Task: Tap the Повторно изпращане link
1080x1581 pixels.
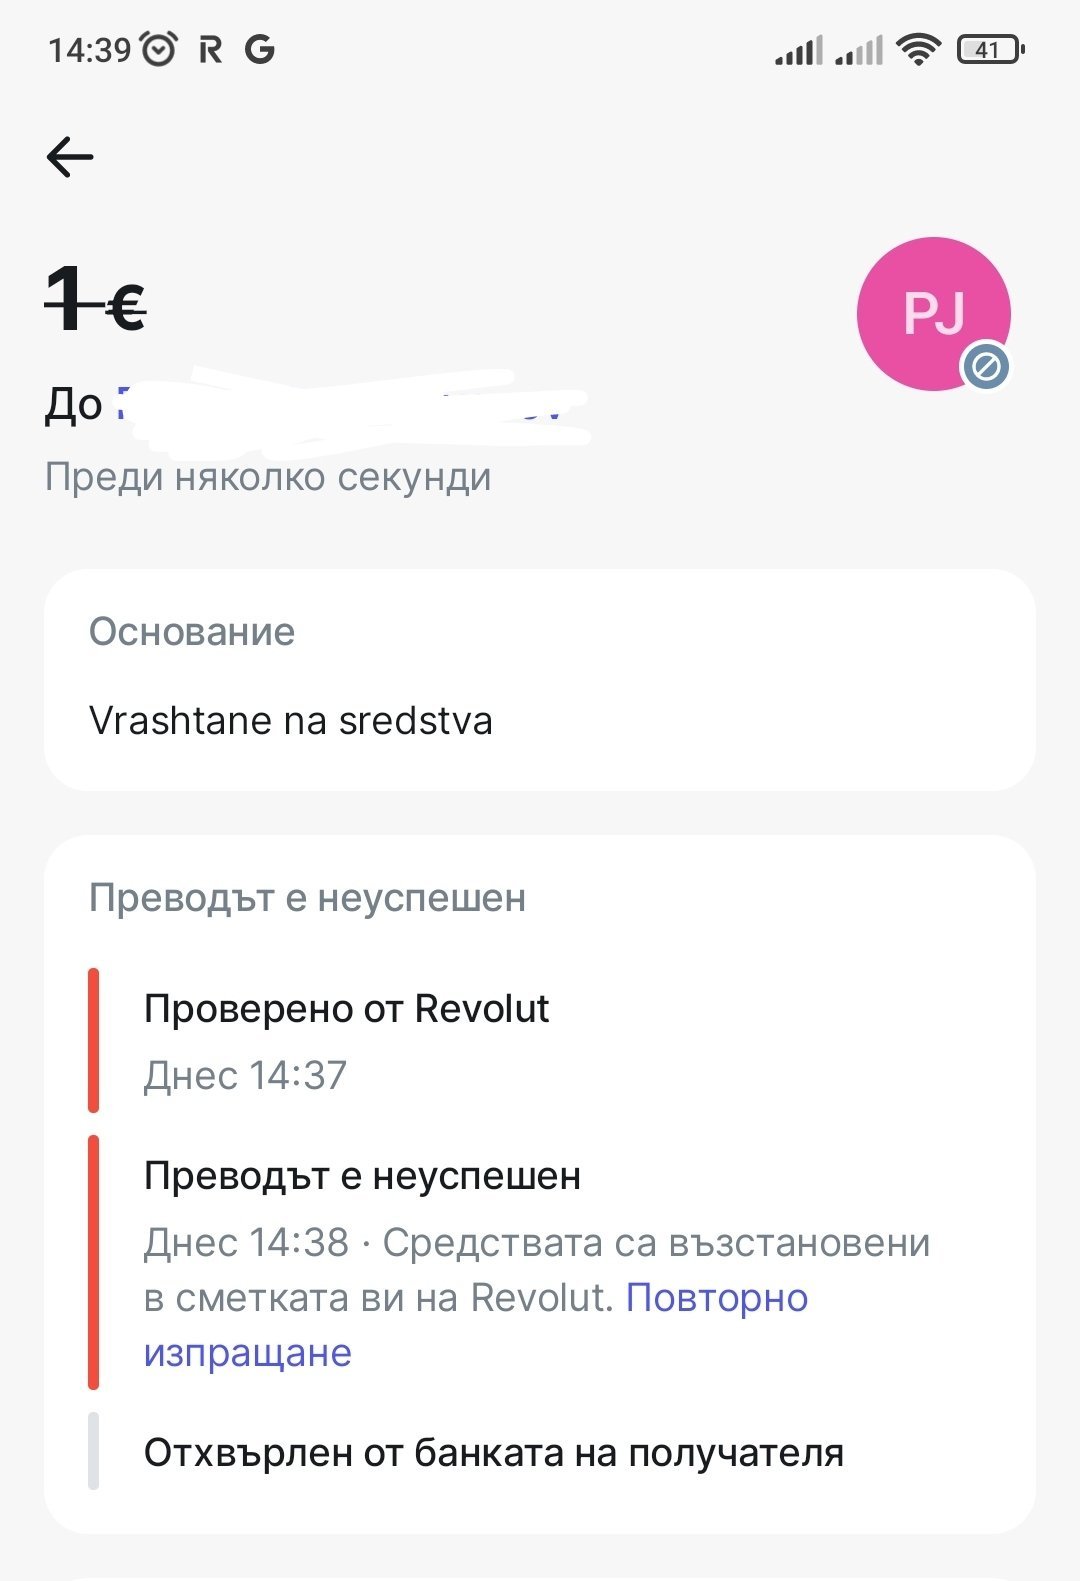Action: pyautogui.click(x=716, y=1298)
